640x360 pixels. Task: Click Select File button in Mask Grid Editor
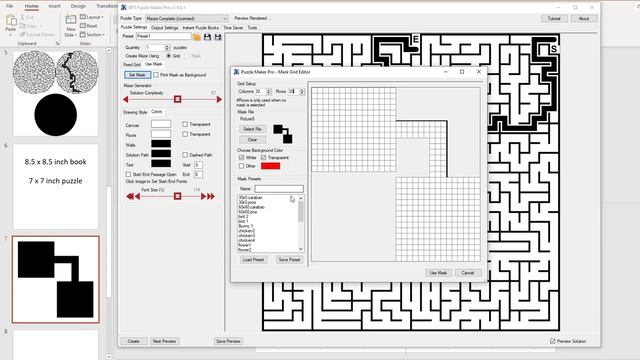252,129
